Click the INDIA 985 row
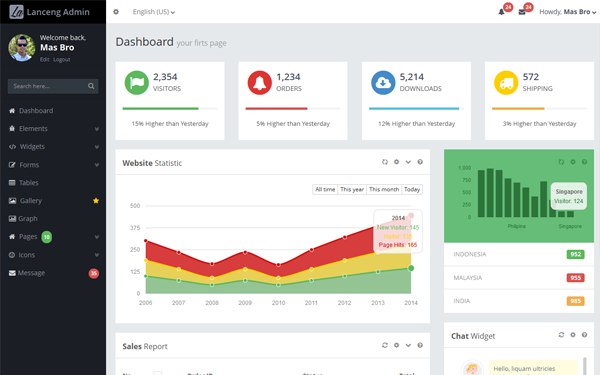 pyautogui.click(x=519, y=301)
